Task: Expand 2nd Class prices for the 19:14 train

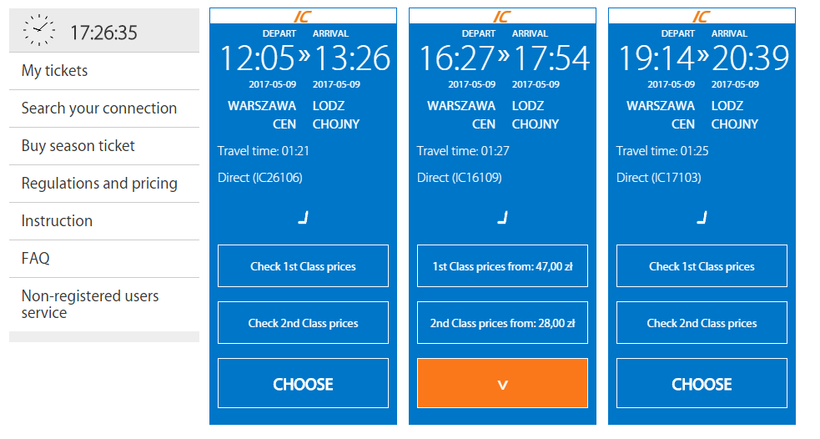Action: (701, 323)
